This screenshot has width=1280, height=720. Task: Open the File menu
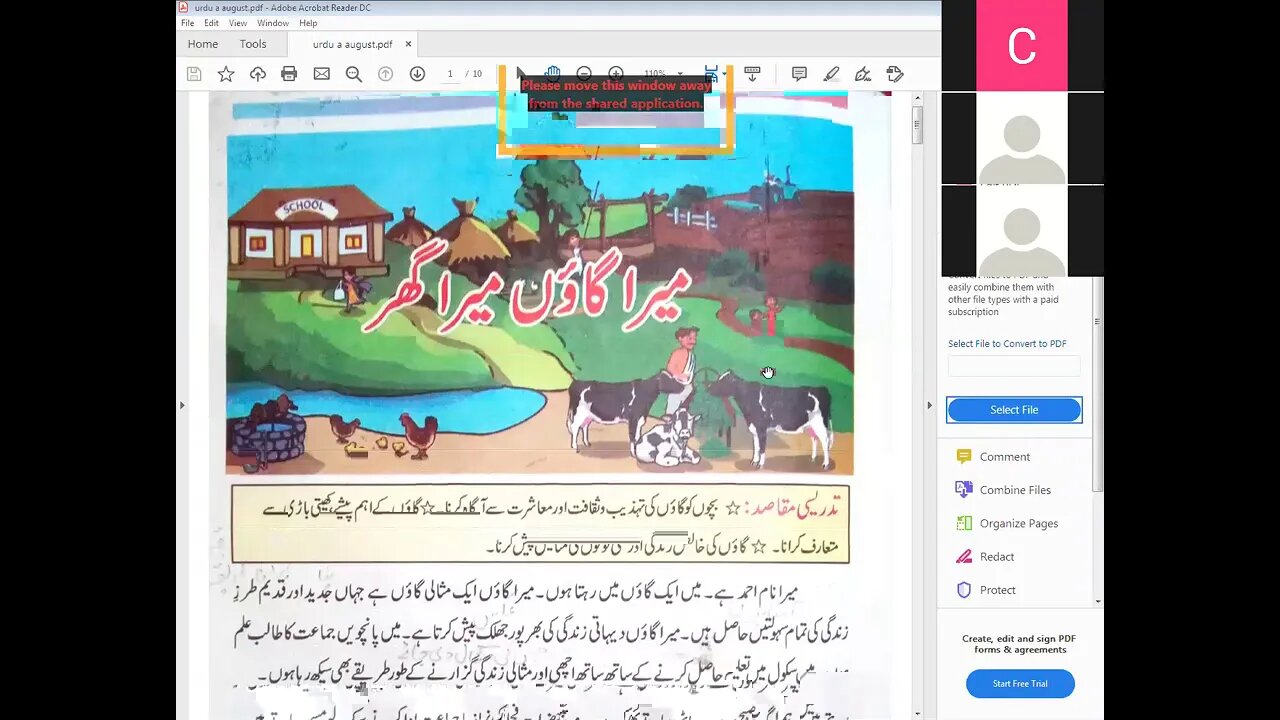187,23
